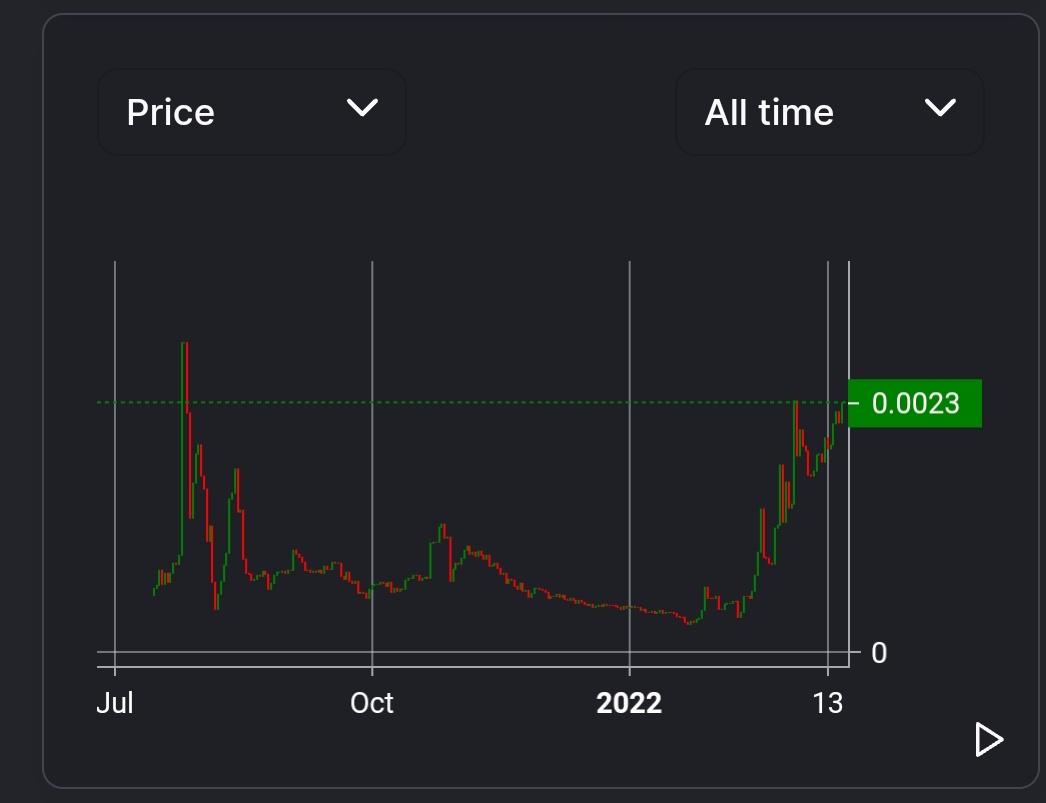Viewport: 1046px width, 803px height.
Task: Click the bold 2022 axis label
Action: click(x=629, y=703)
